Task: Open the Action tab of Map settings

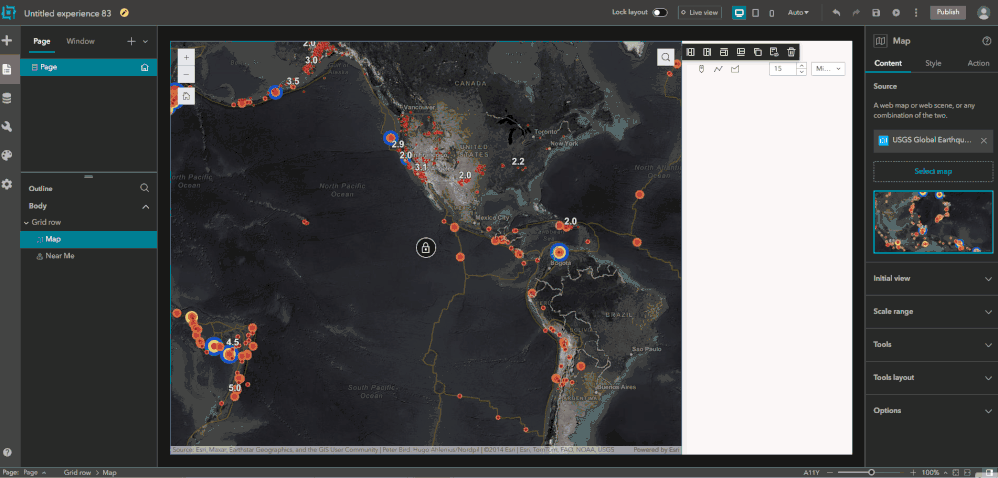Action: click(x=978, y=63)
